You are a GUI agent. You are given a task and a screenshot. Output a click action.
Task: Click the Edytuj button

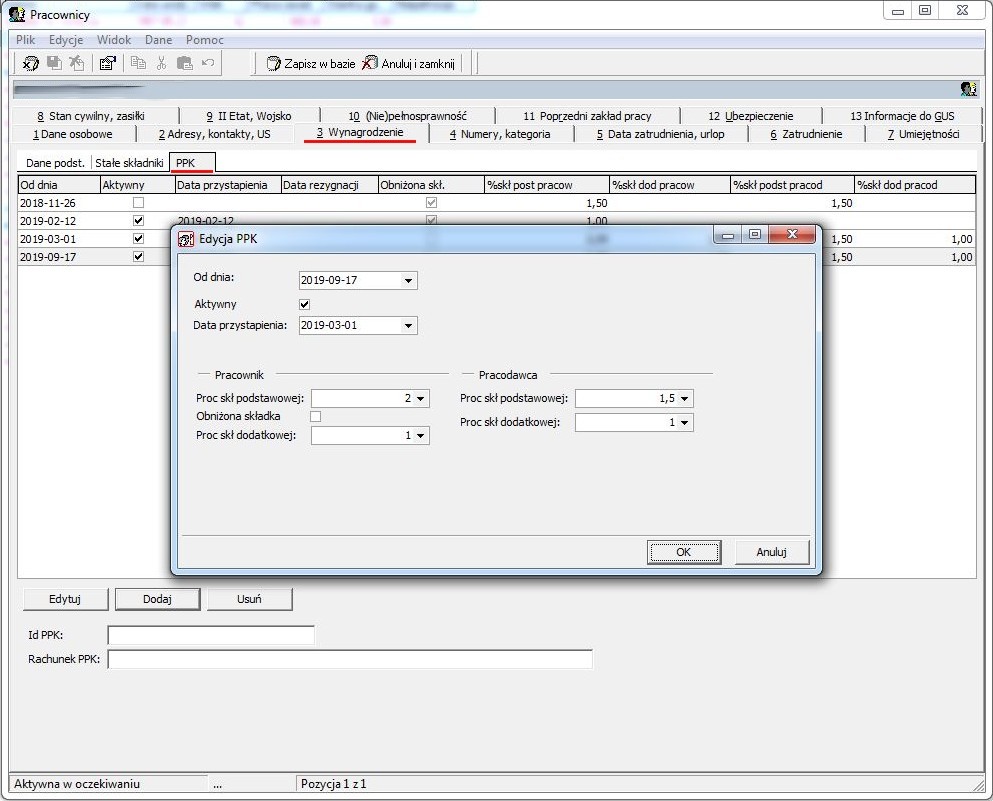tap(65, 599)
